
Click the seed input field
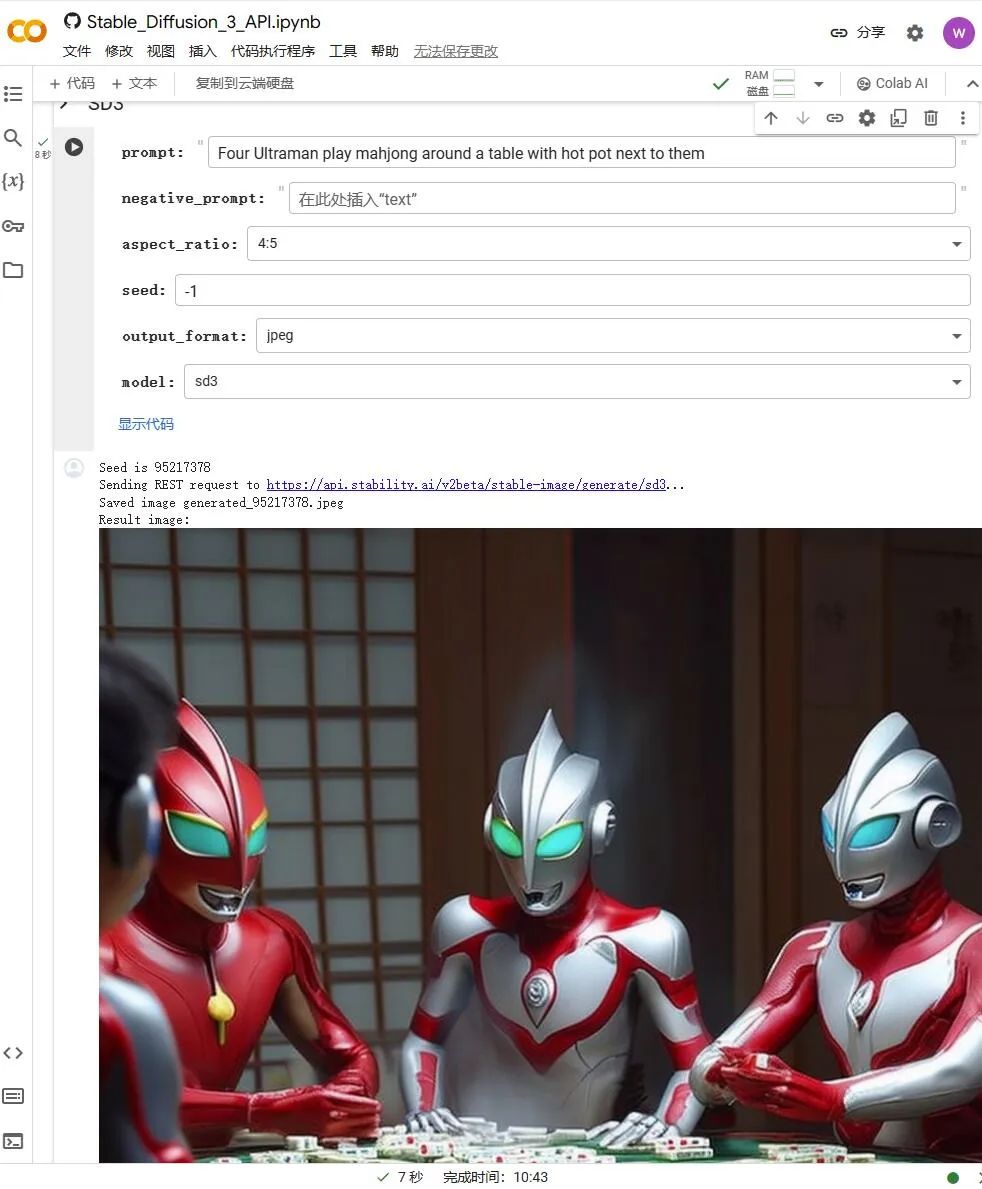[x=573, y=290]
